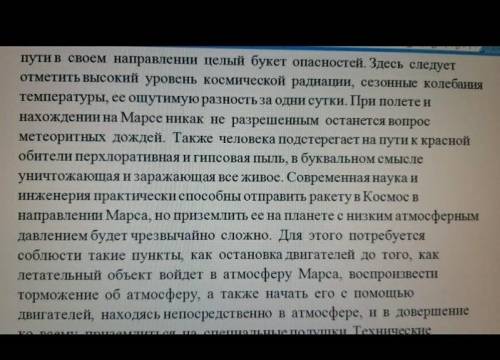Viewport: 500px width, 360px height.
Task: Click the word "космической"
Action: click(244, 81)
